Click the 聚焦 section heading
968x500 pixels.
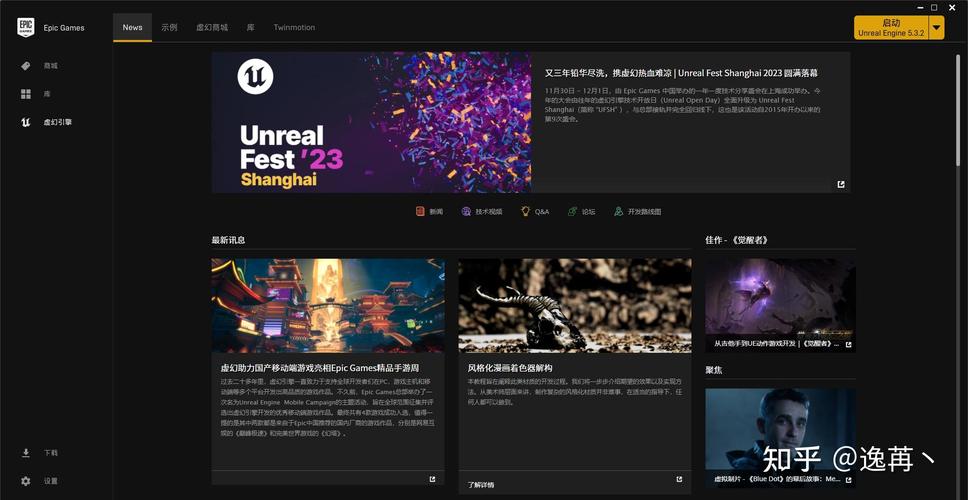pyautogui.click(x=714, y=370)
